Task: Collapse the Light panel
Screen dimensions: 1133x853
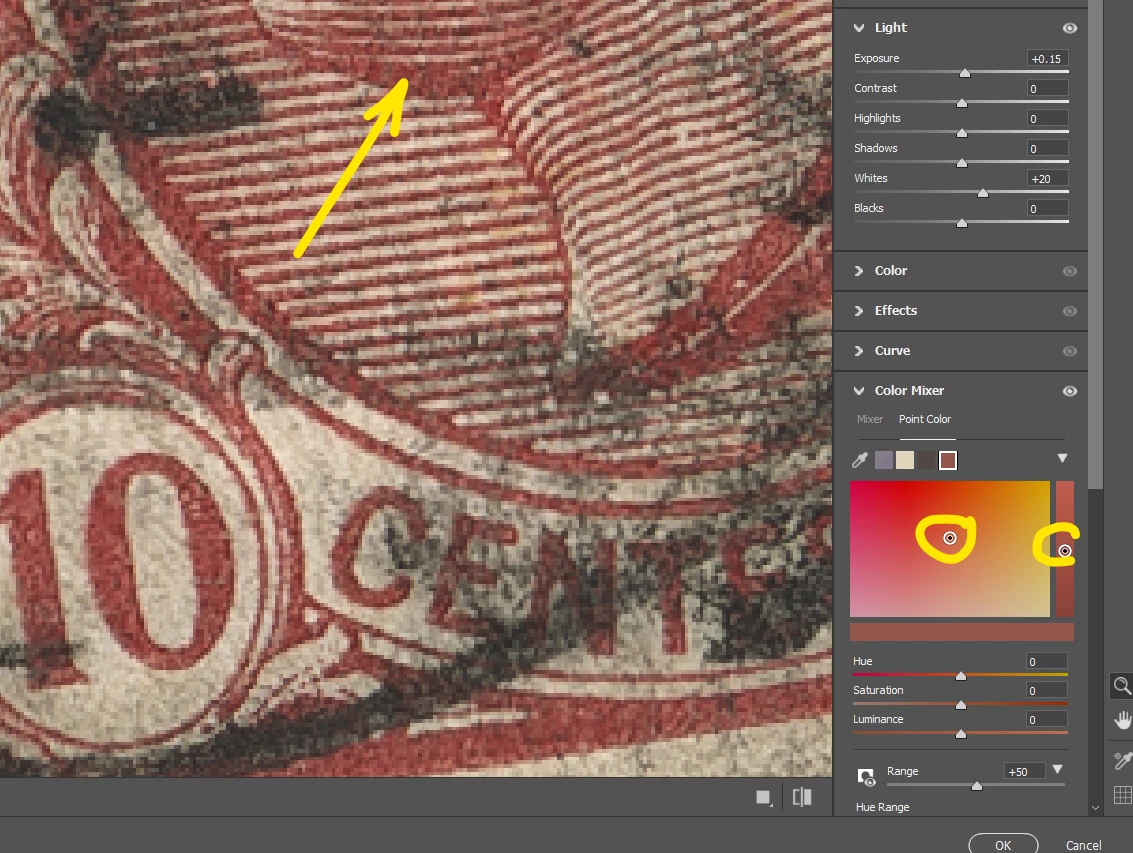Action: point(859,28)
